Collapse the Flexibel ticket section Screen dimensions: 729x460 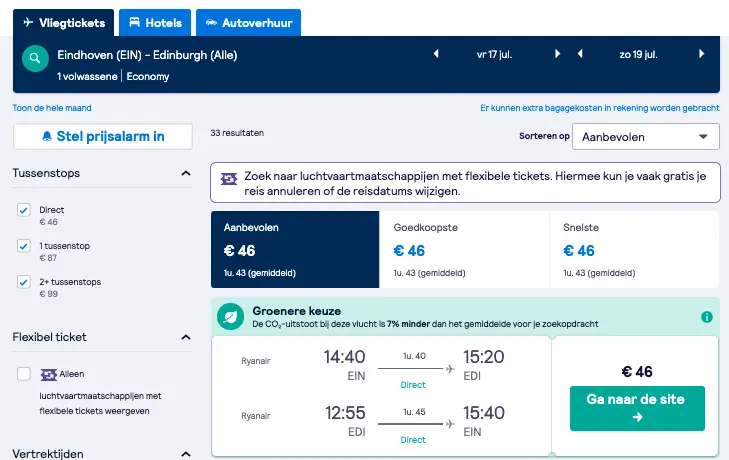(186, 337)
